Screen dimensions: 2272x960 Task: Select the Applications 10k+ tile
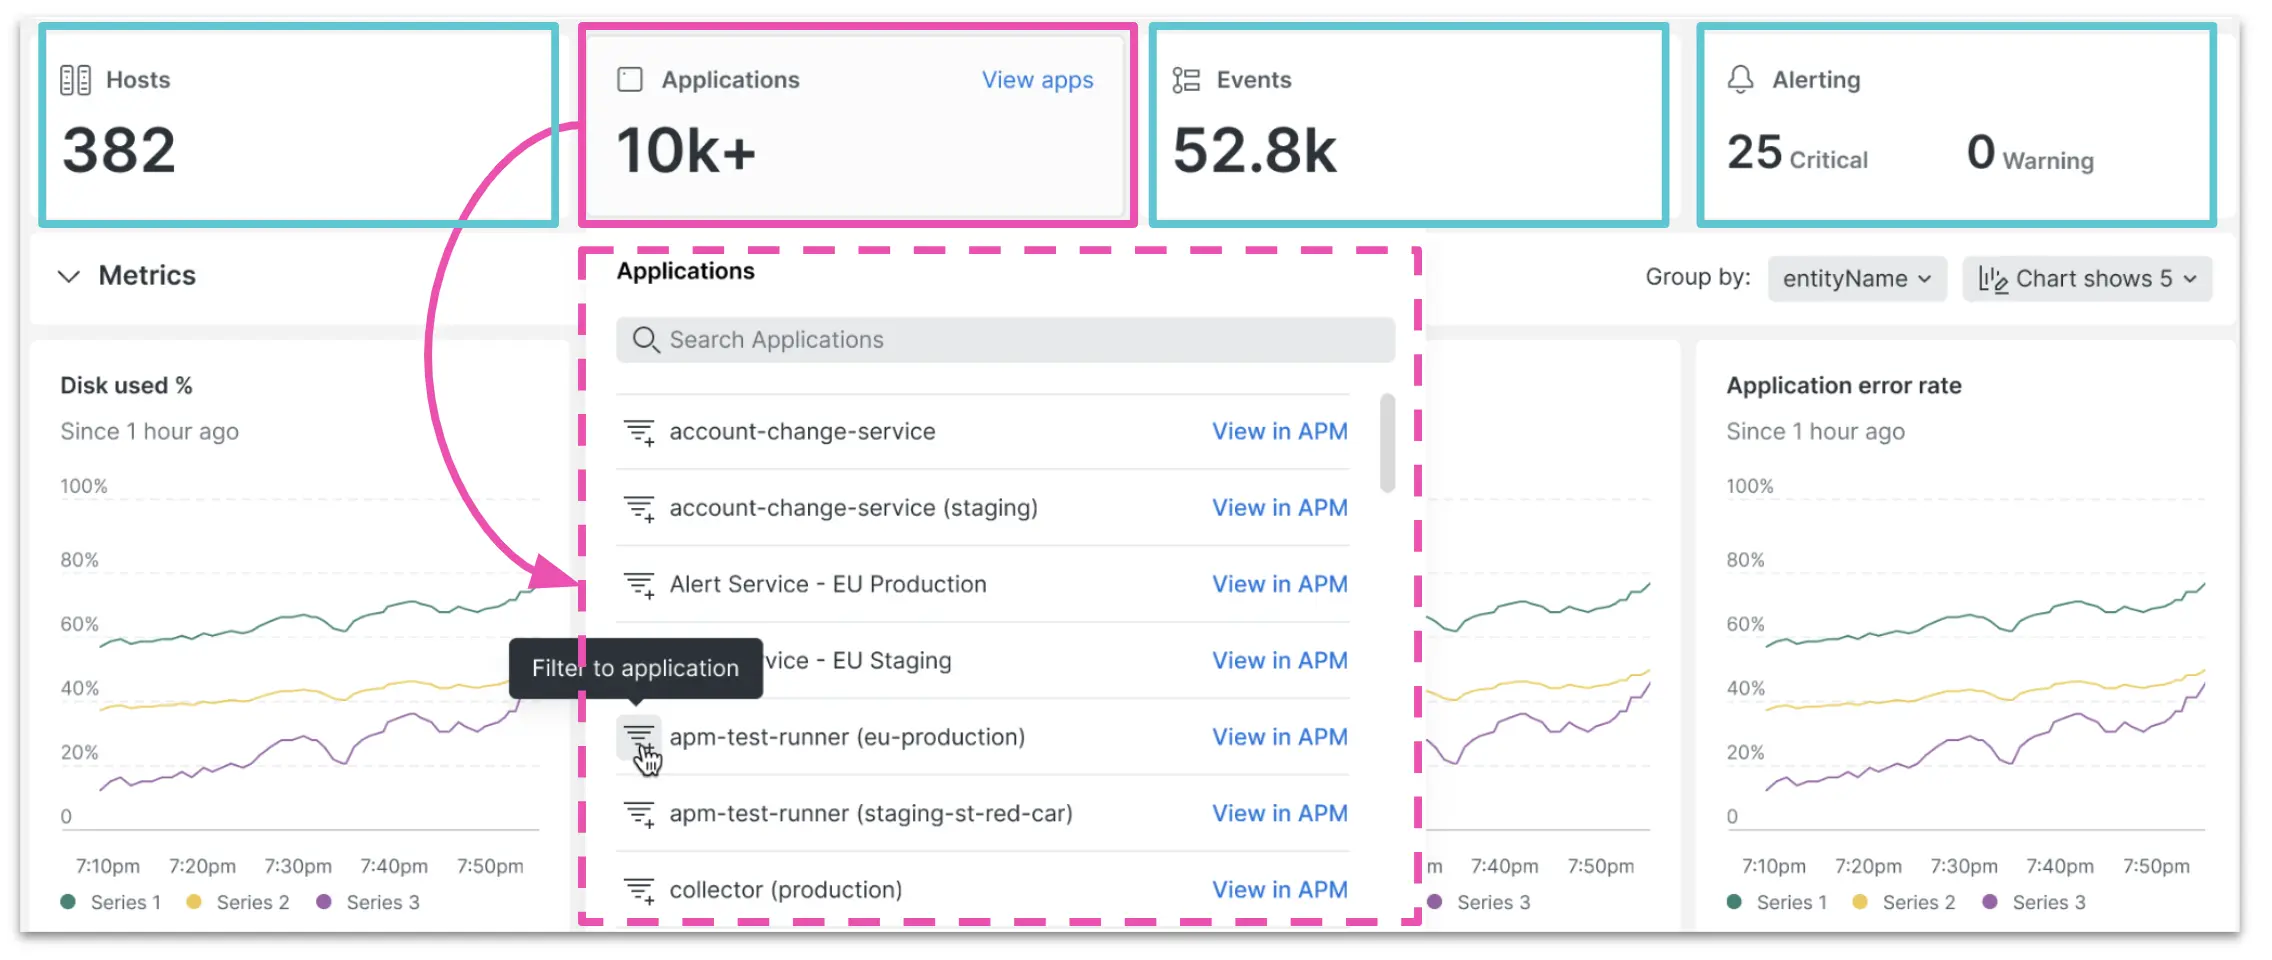click(857, 126)
